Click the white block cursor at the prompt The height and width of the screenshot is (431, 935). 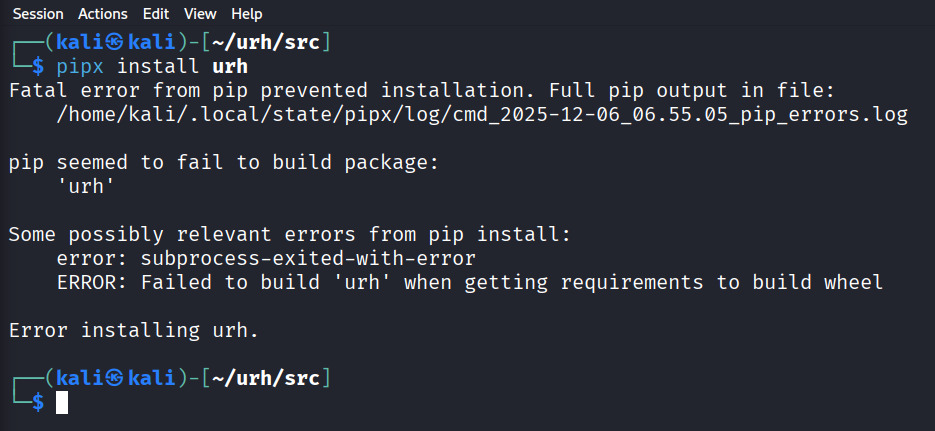(62, 402)
